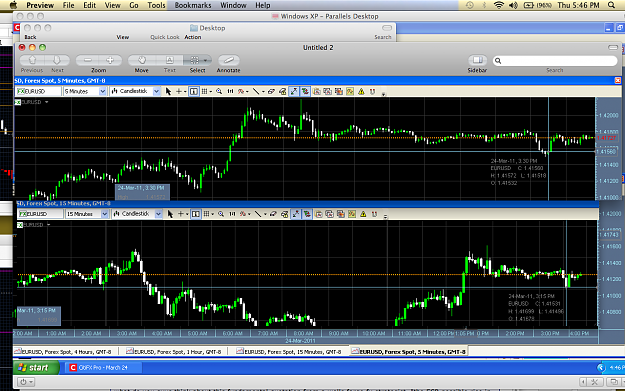Click yellow alert triangle in 5 Minutes chart toolbar
This screenshot has width=625, height=391.
click(361, 91)
